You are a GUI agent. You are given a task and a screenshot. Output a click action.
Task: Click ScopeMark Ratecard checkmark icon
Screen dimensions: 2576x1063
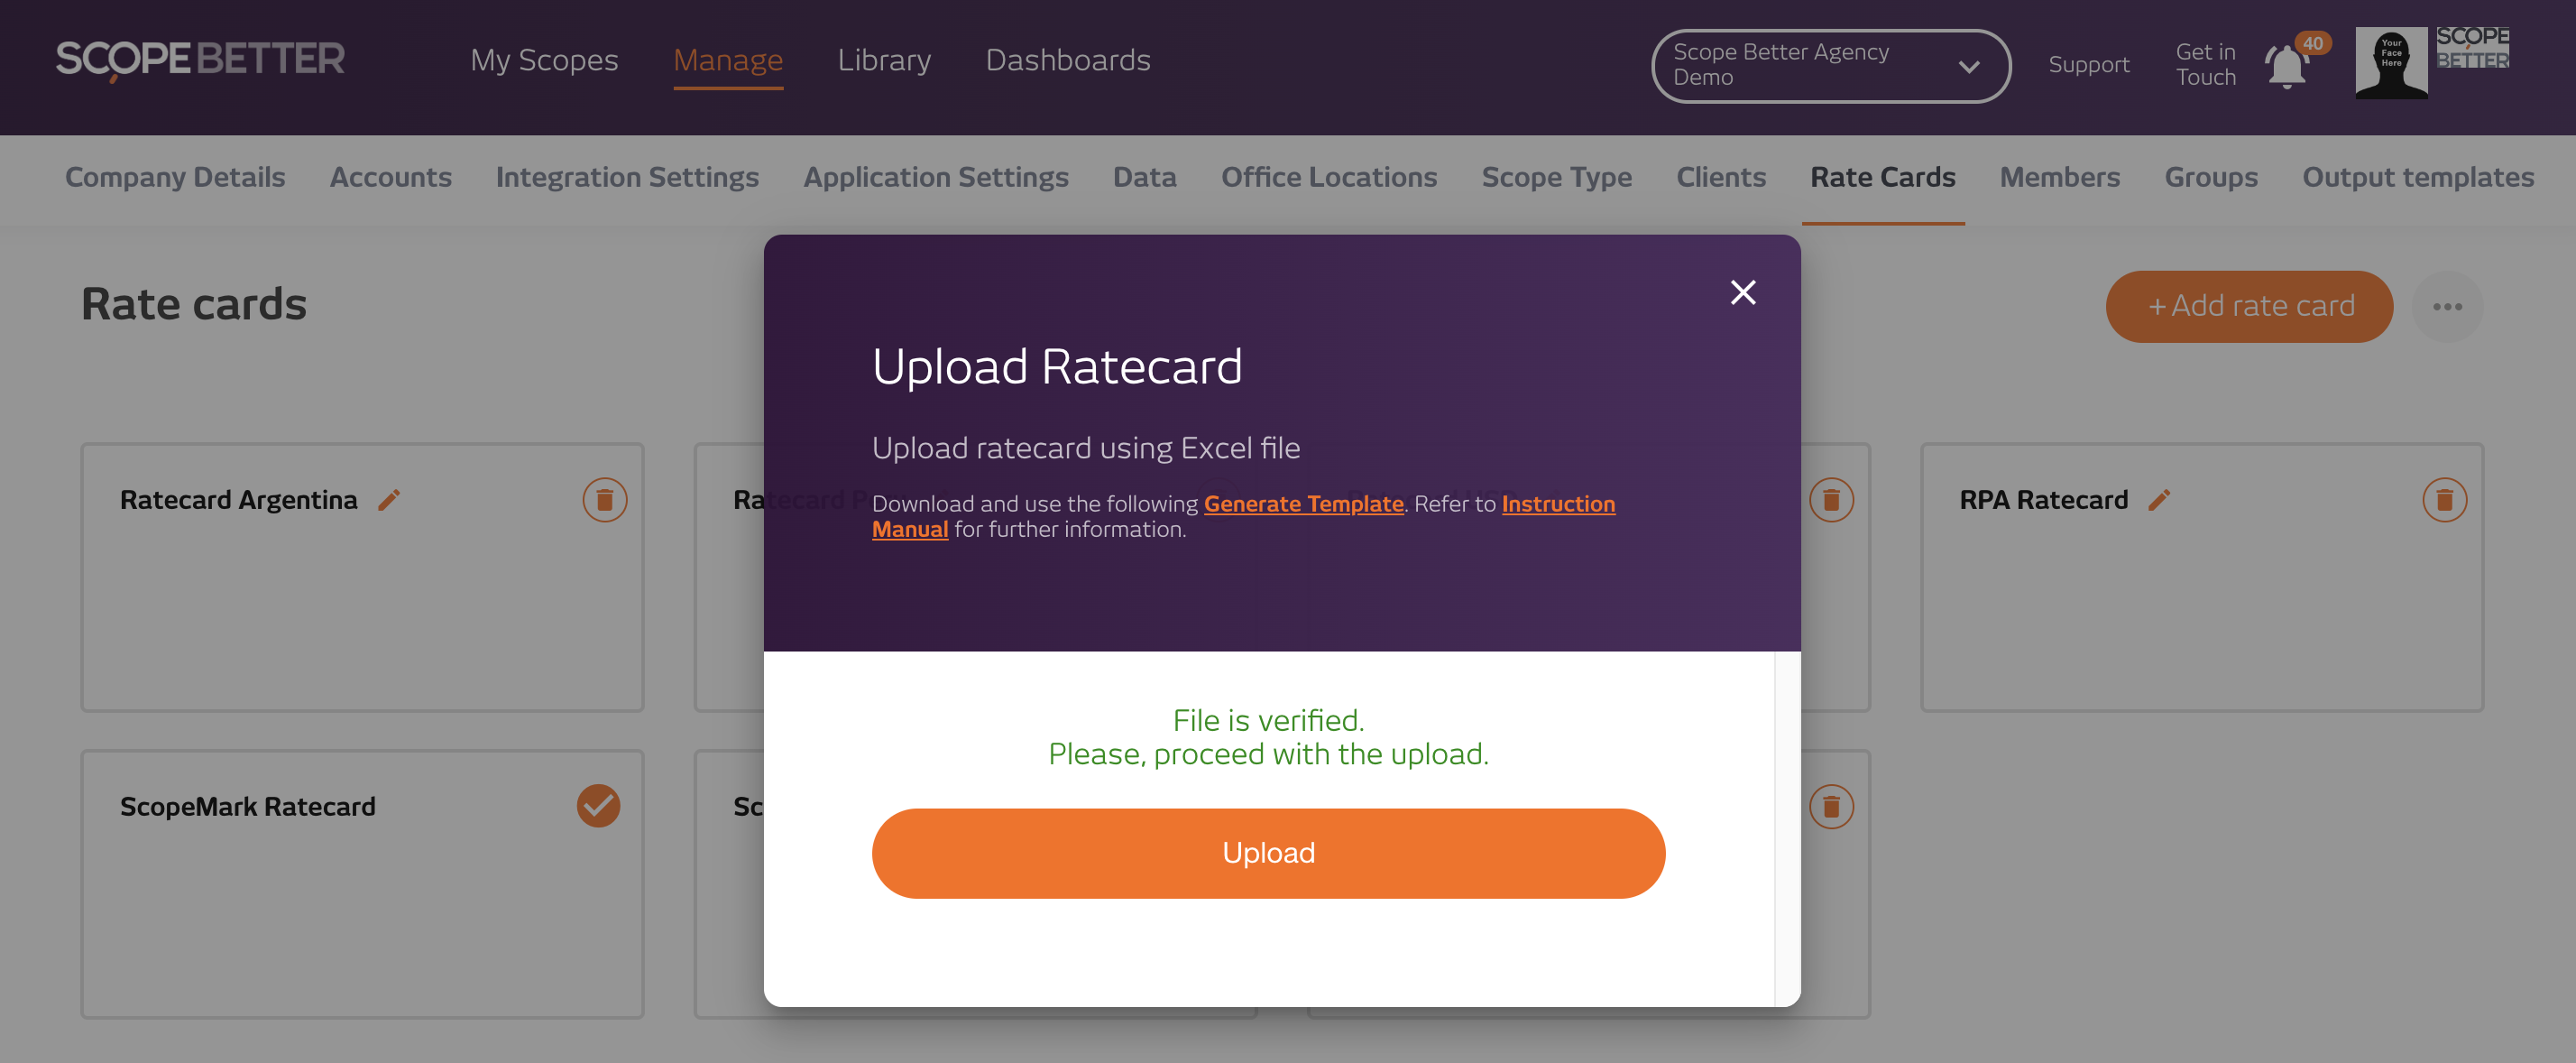(598, 806)
